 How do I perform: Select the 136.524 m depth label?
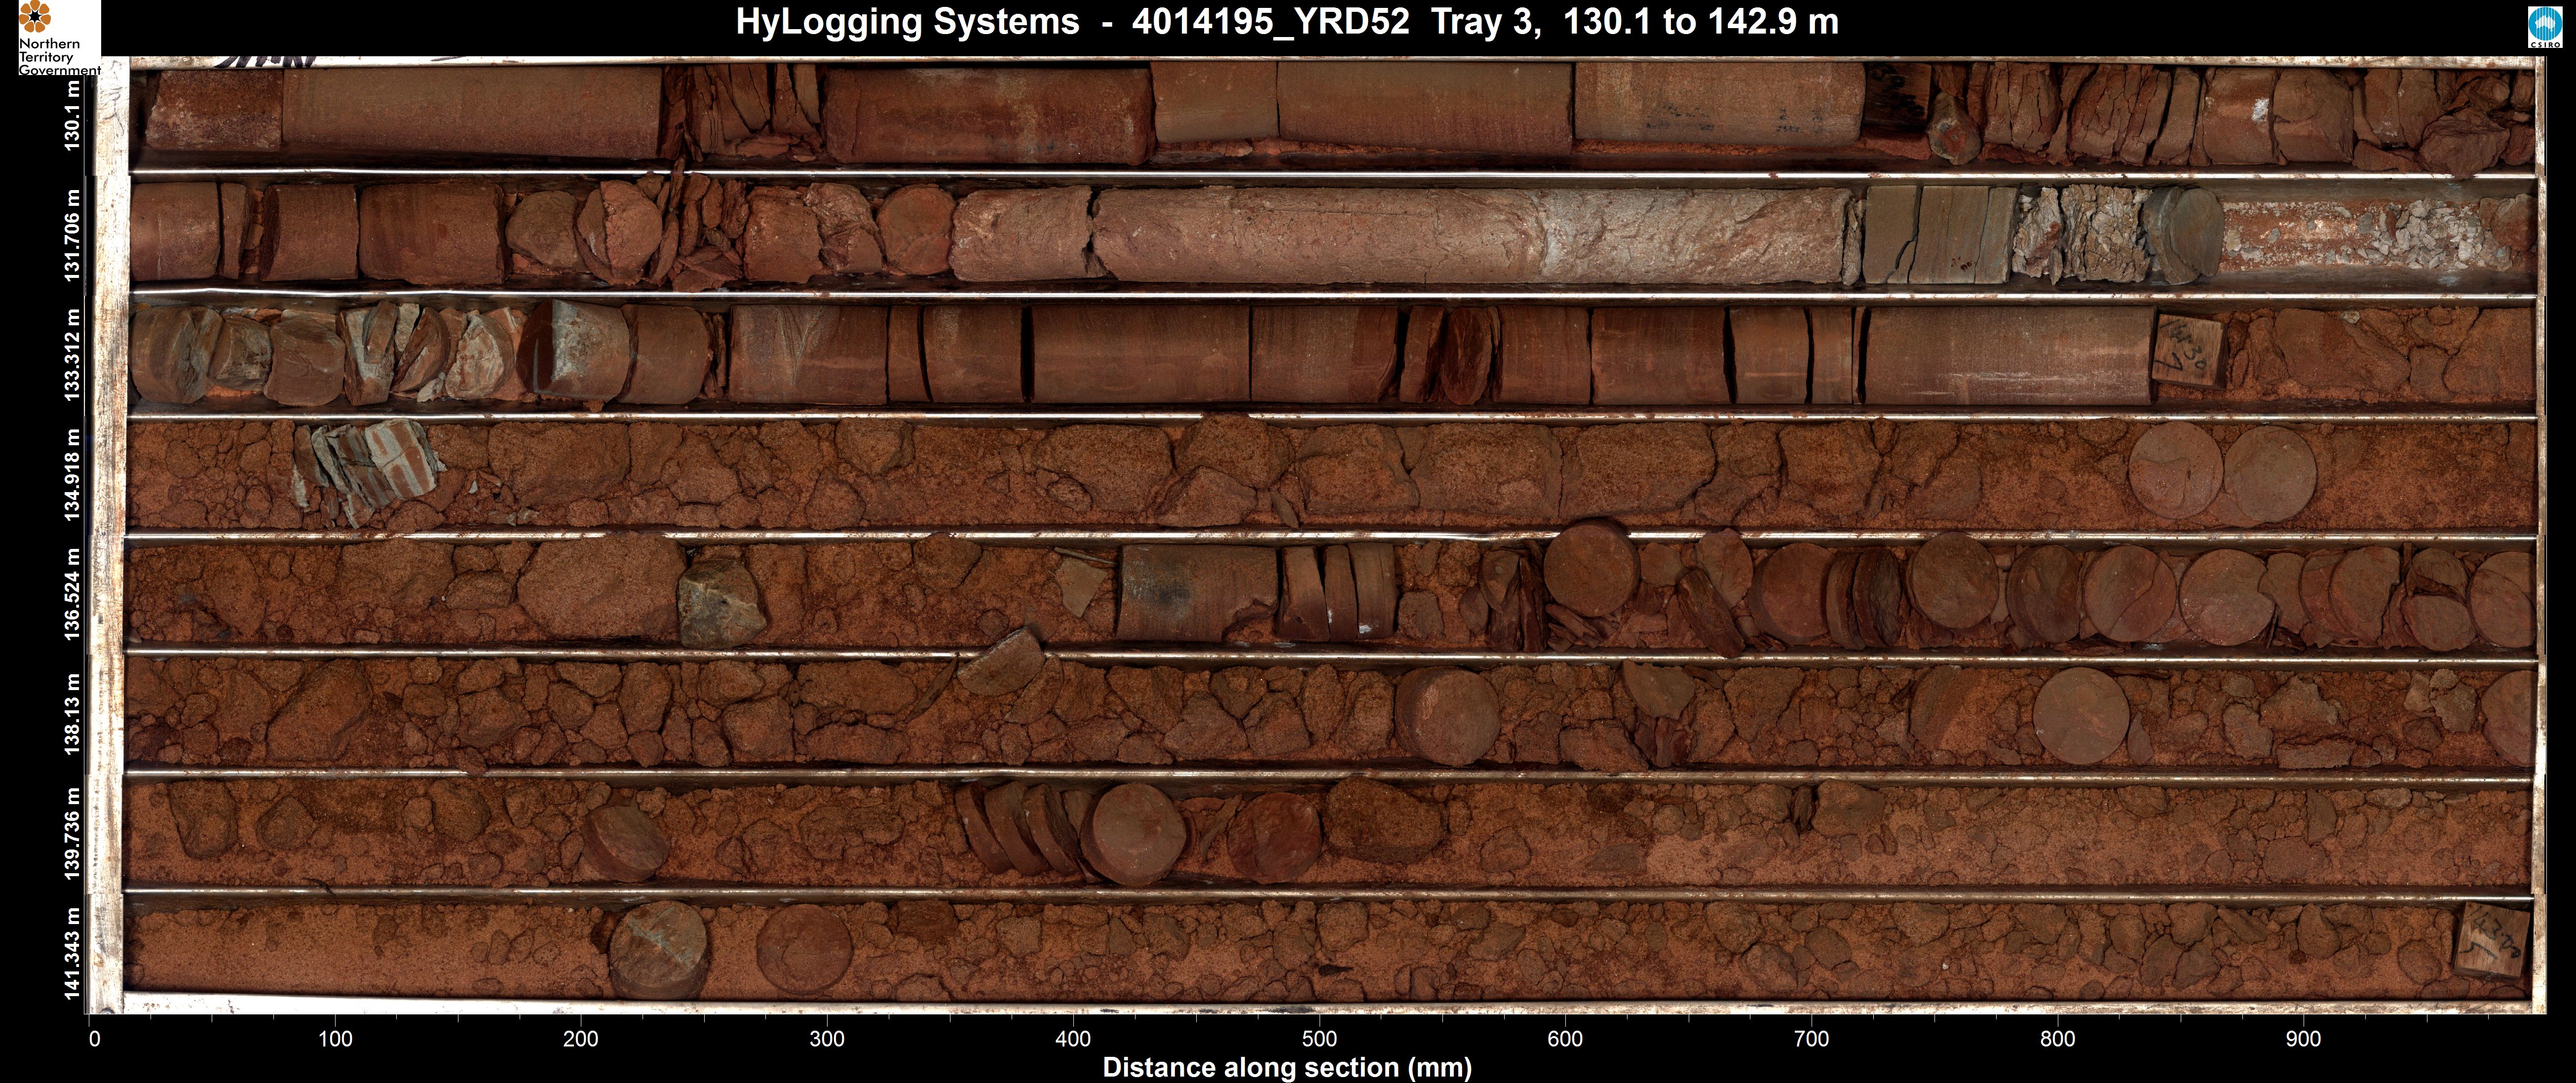click(72, 594)
